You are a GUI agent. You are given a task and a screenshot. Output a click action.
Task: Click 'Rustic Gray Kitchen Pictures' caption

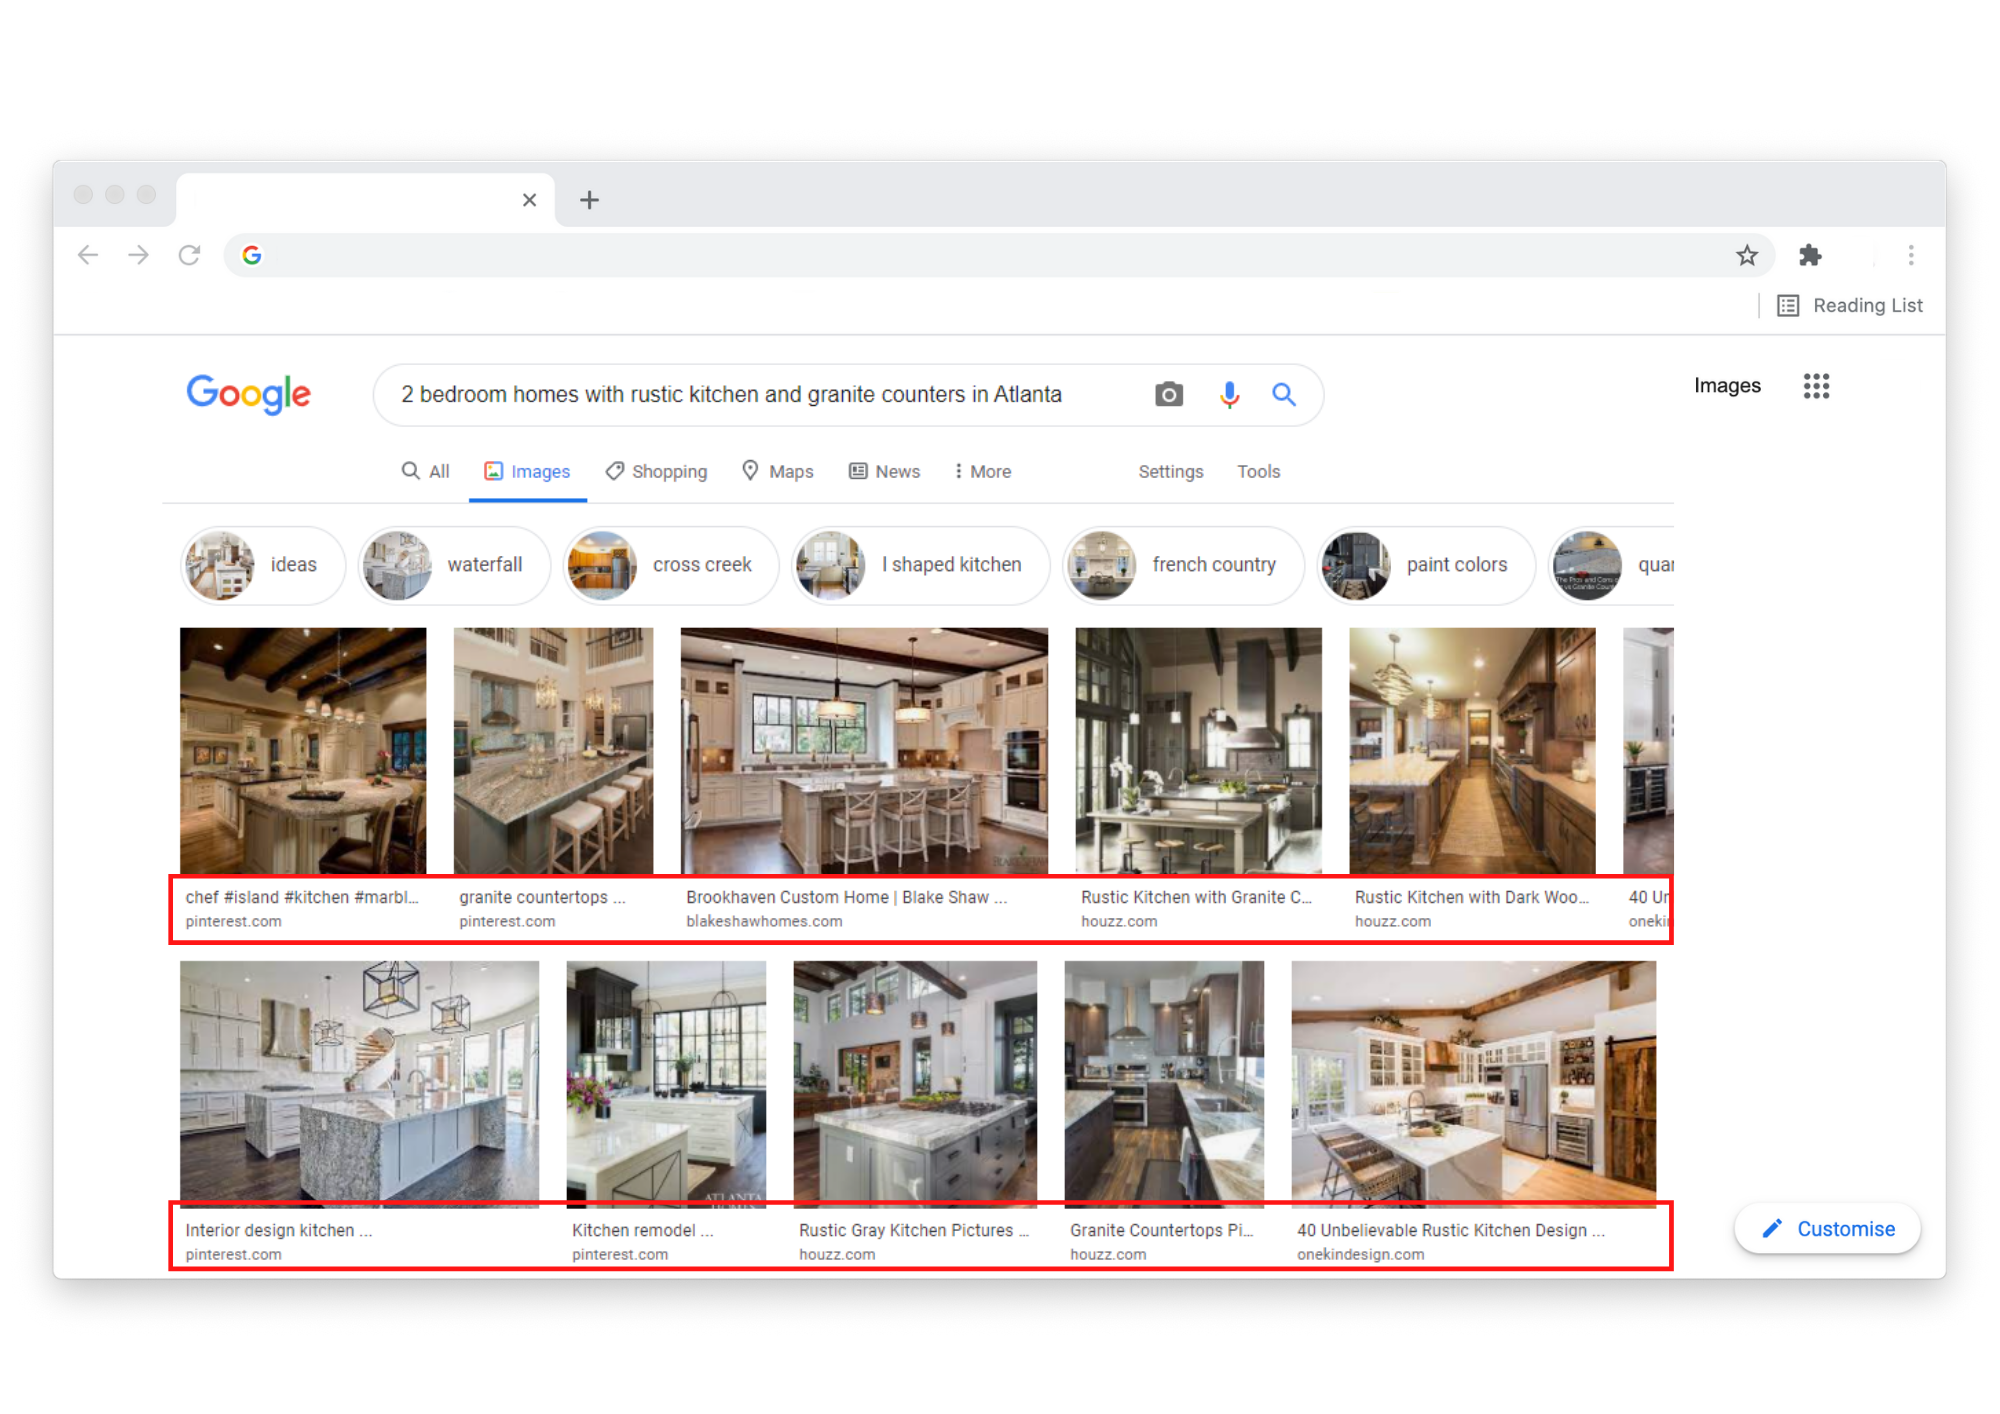[x=913, y=1230]
